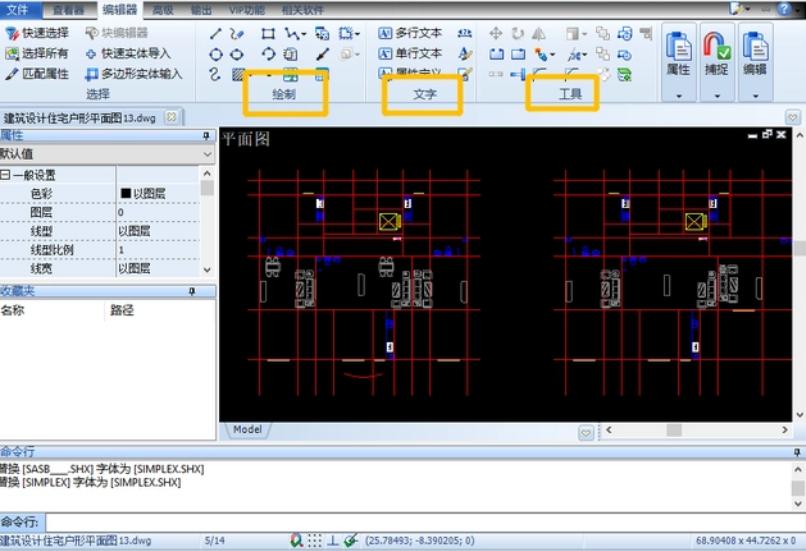The width and height of the screenshot is (806, 551).
Task: Click the horizontal scrollbar thumb below drawing
Action: coord(674,430)
